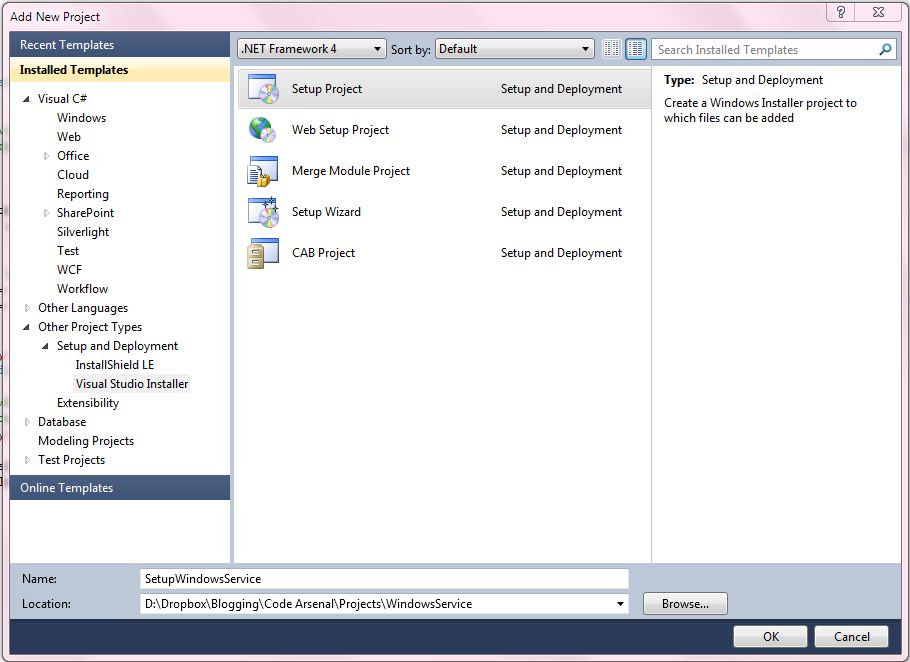Choose the Merge Module Project icon

click(x=263, y=170)
